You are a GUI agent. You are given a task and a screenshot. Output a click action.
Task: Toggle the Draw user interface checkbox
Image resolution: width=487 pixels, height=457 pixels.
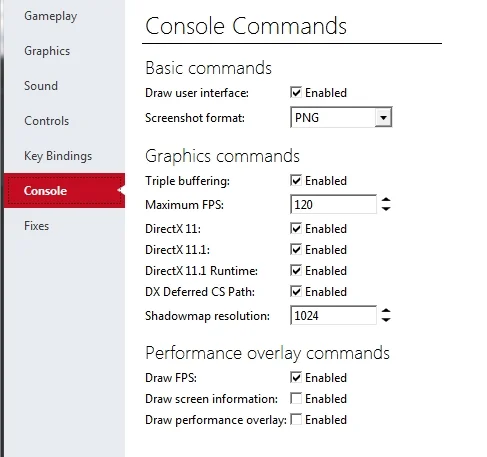[x=296, y=92]
